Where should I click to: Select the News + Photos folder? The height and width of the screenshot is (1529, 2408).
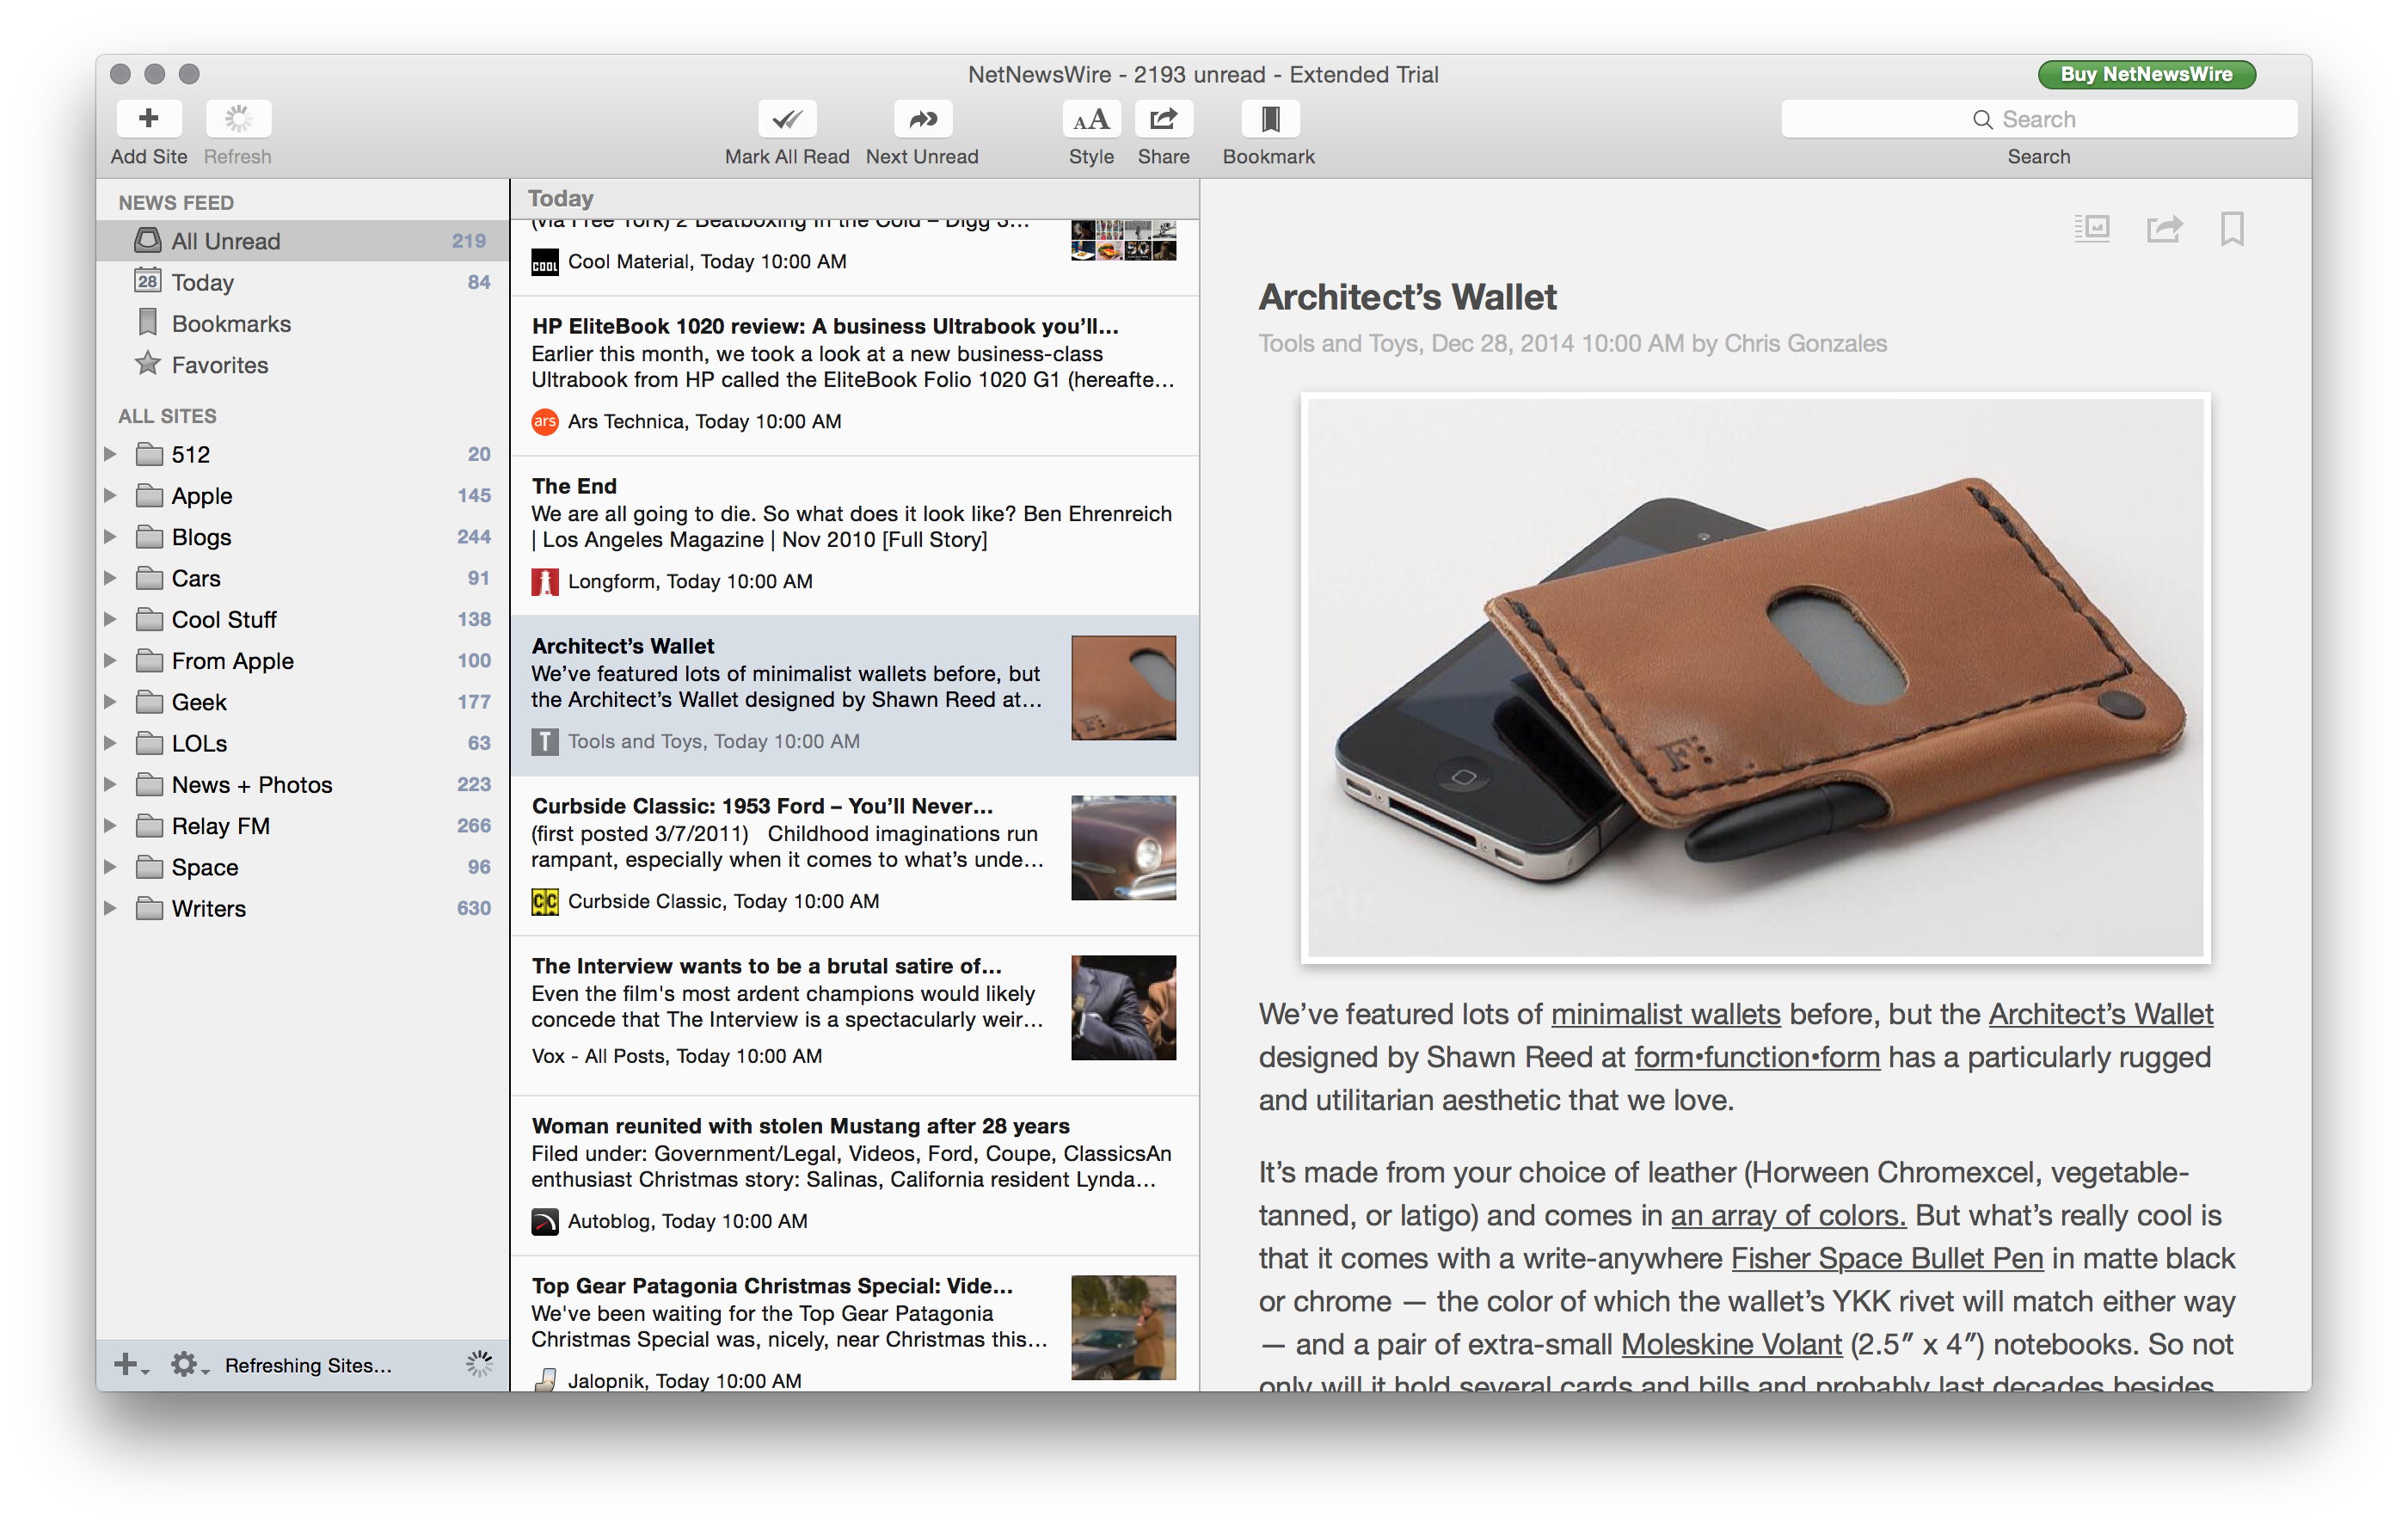click(x=302, y=784)
